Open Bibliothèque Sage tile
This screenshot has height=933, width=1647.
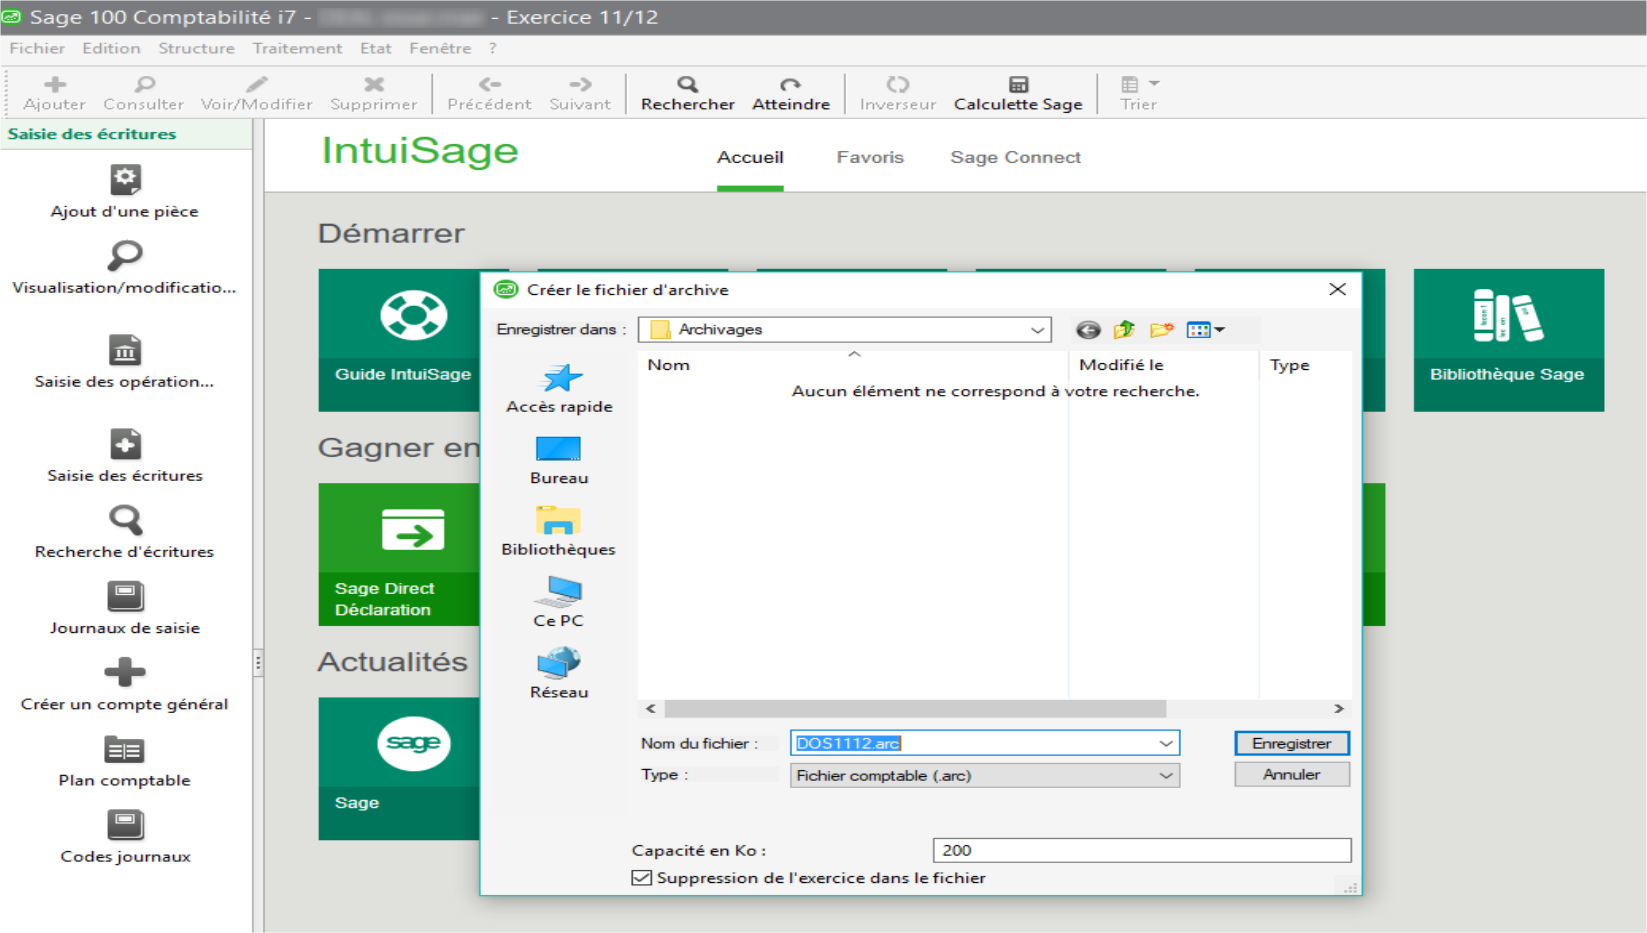tap(1507, 340)
